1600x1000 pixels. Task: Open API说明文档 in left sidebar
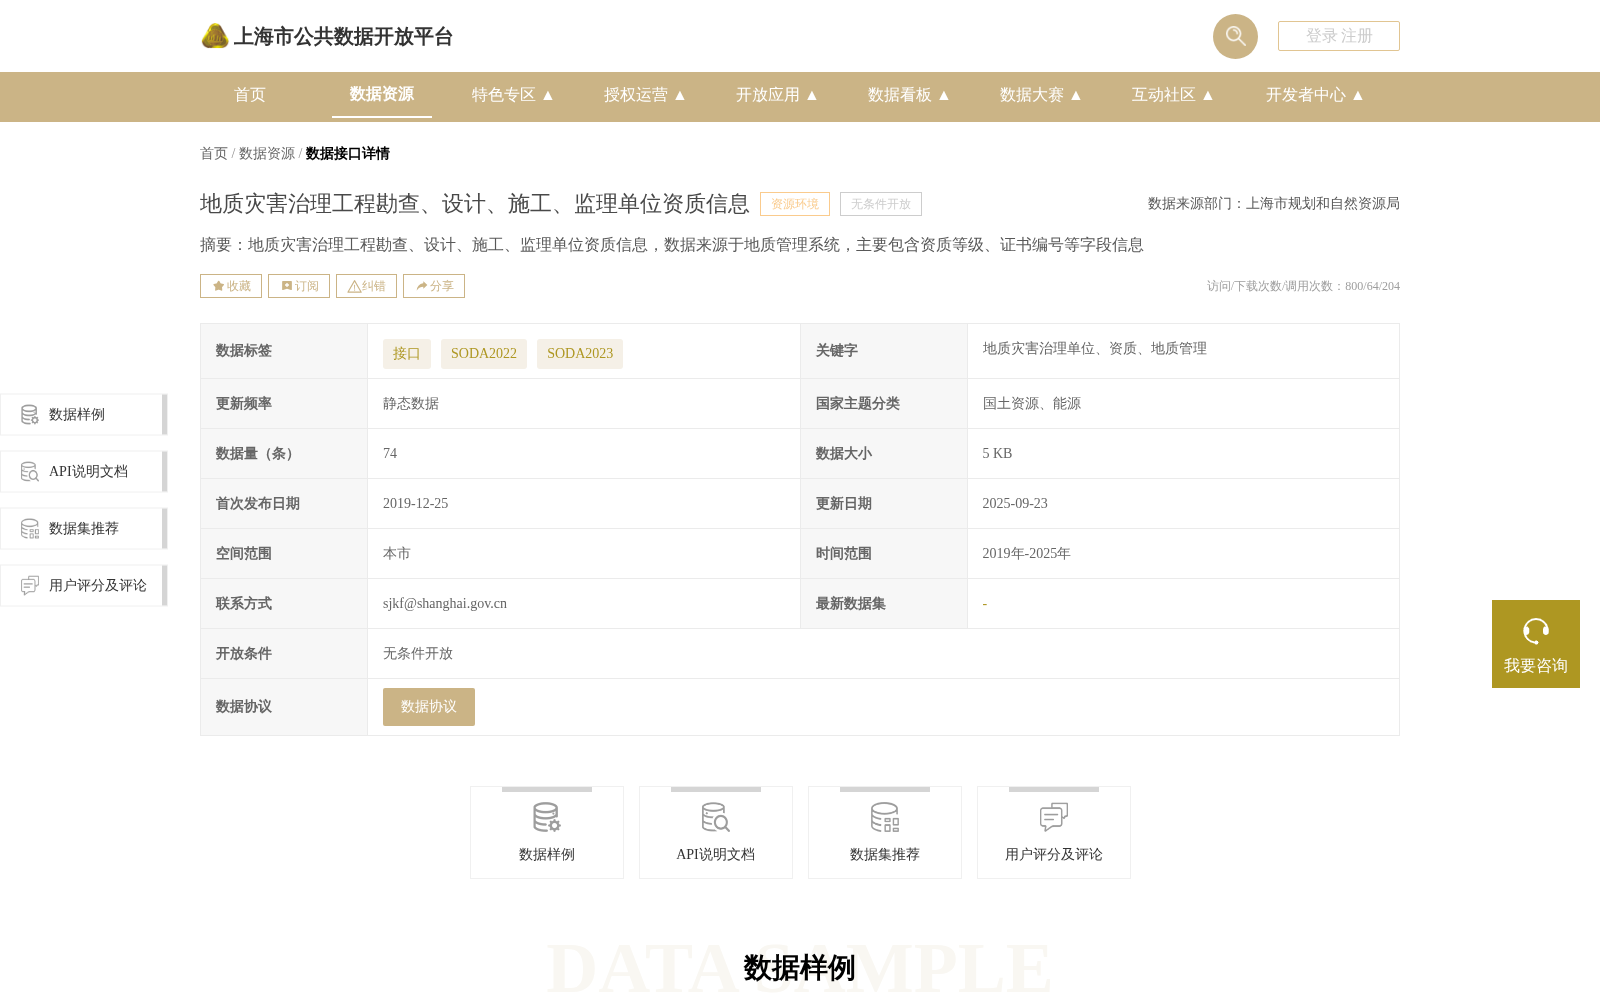[84, 472]
